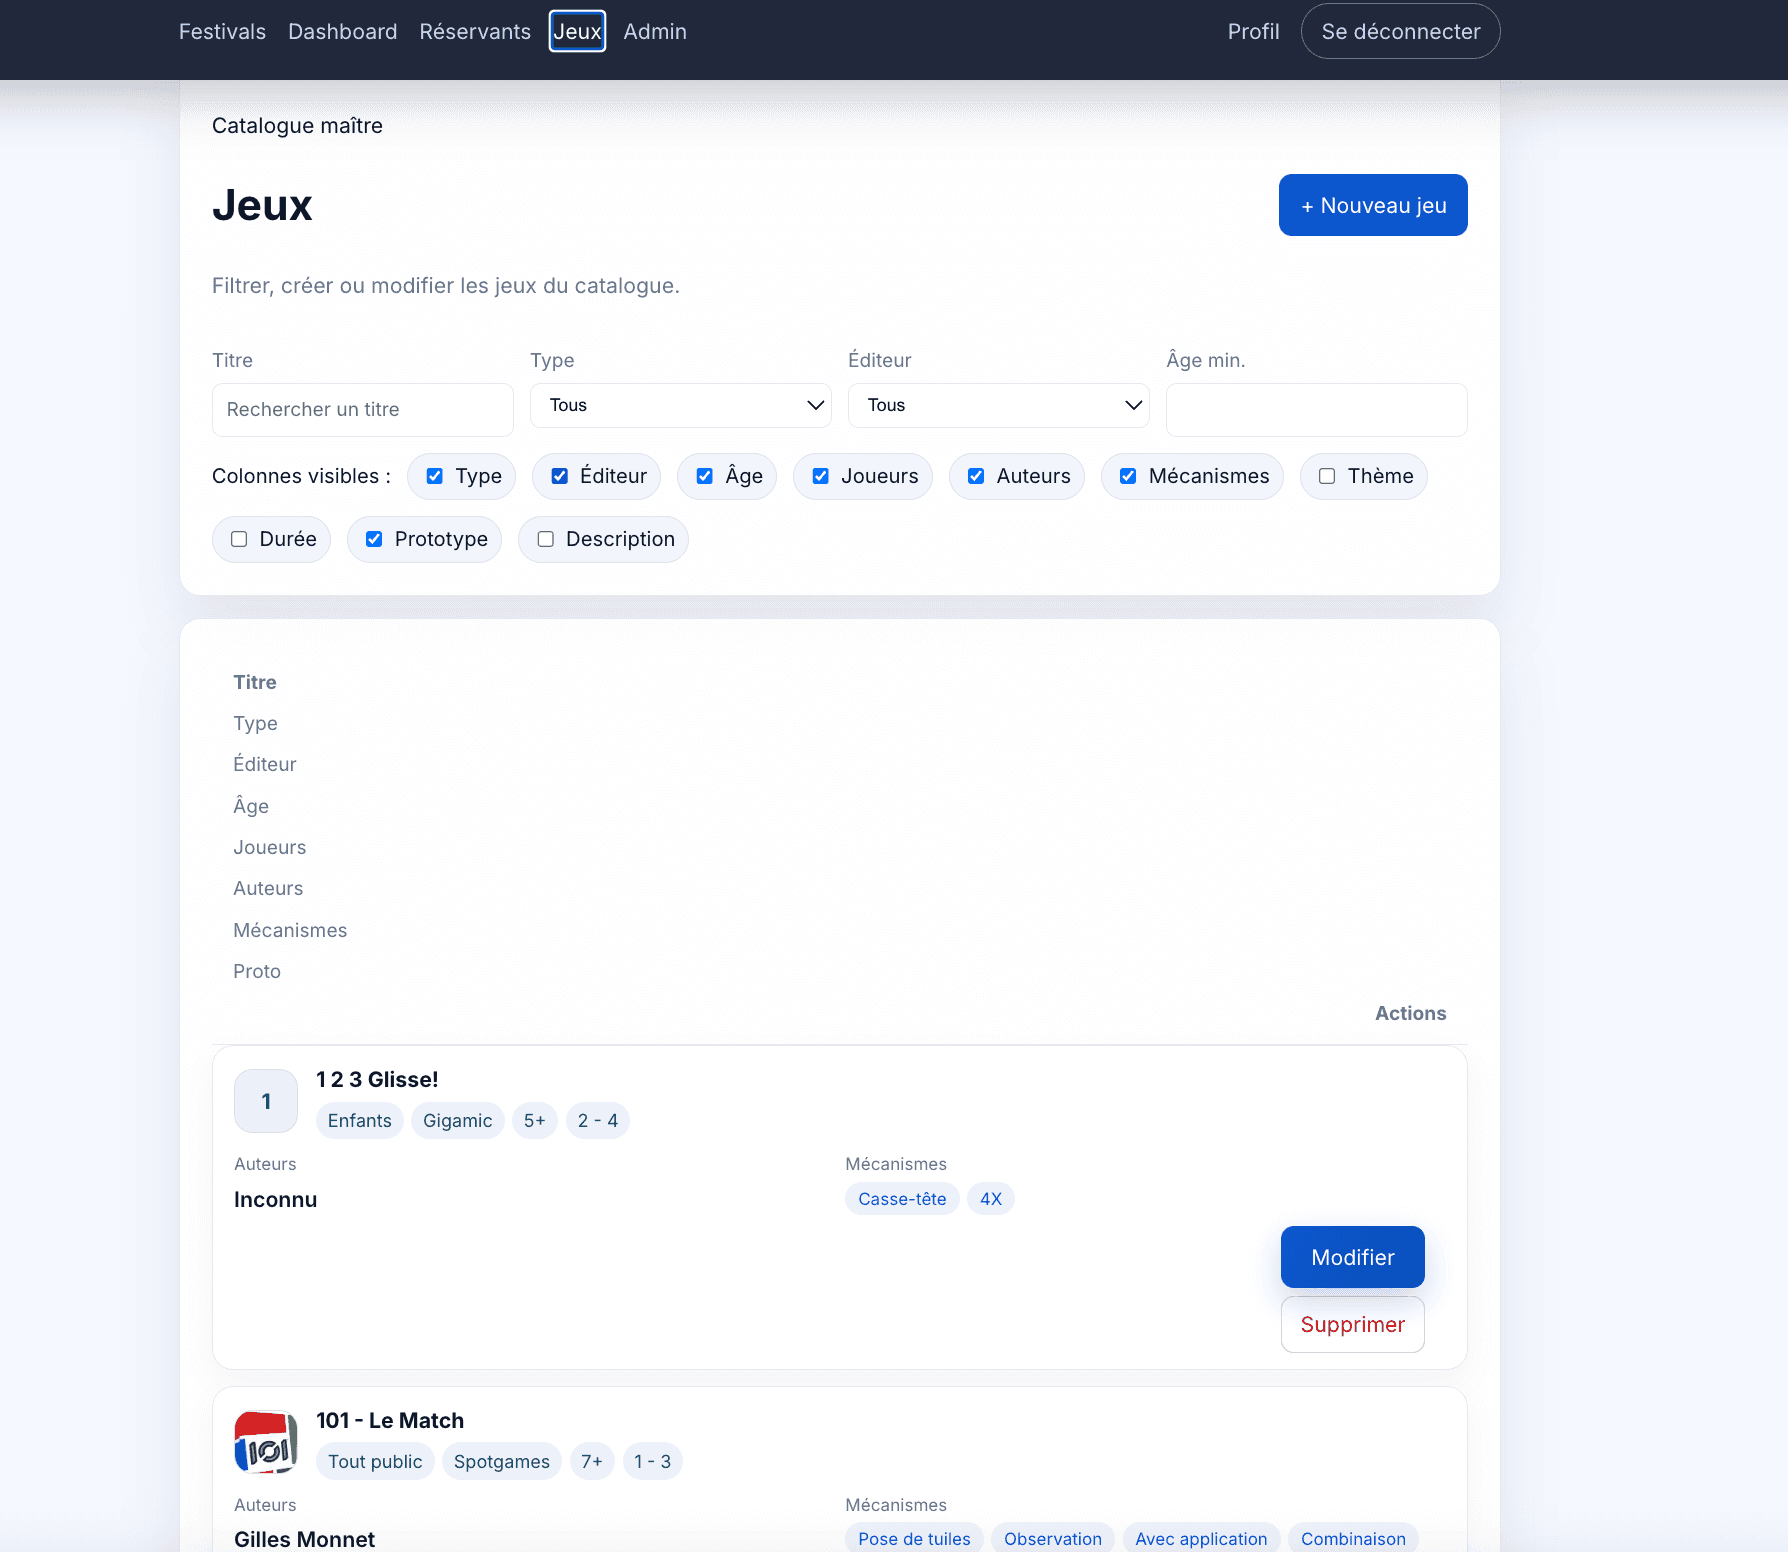Click the Pose de tuiles mechanism tag
Image resolution: width=1788 pixels, height=1552 pixels.
click(x=914, y=1538)
